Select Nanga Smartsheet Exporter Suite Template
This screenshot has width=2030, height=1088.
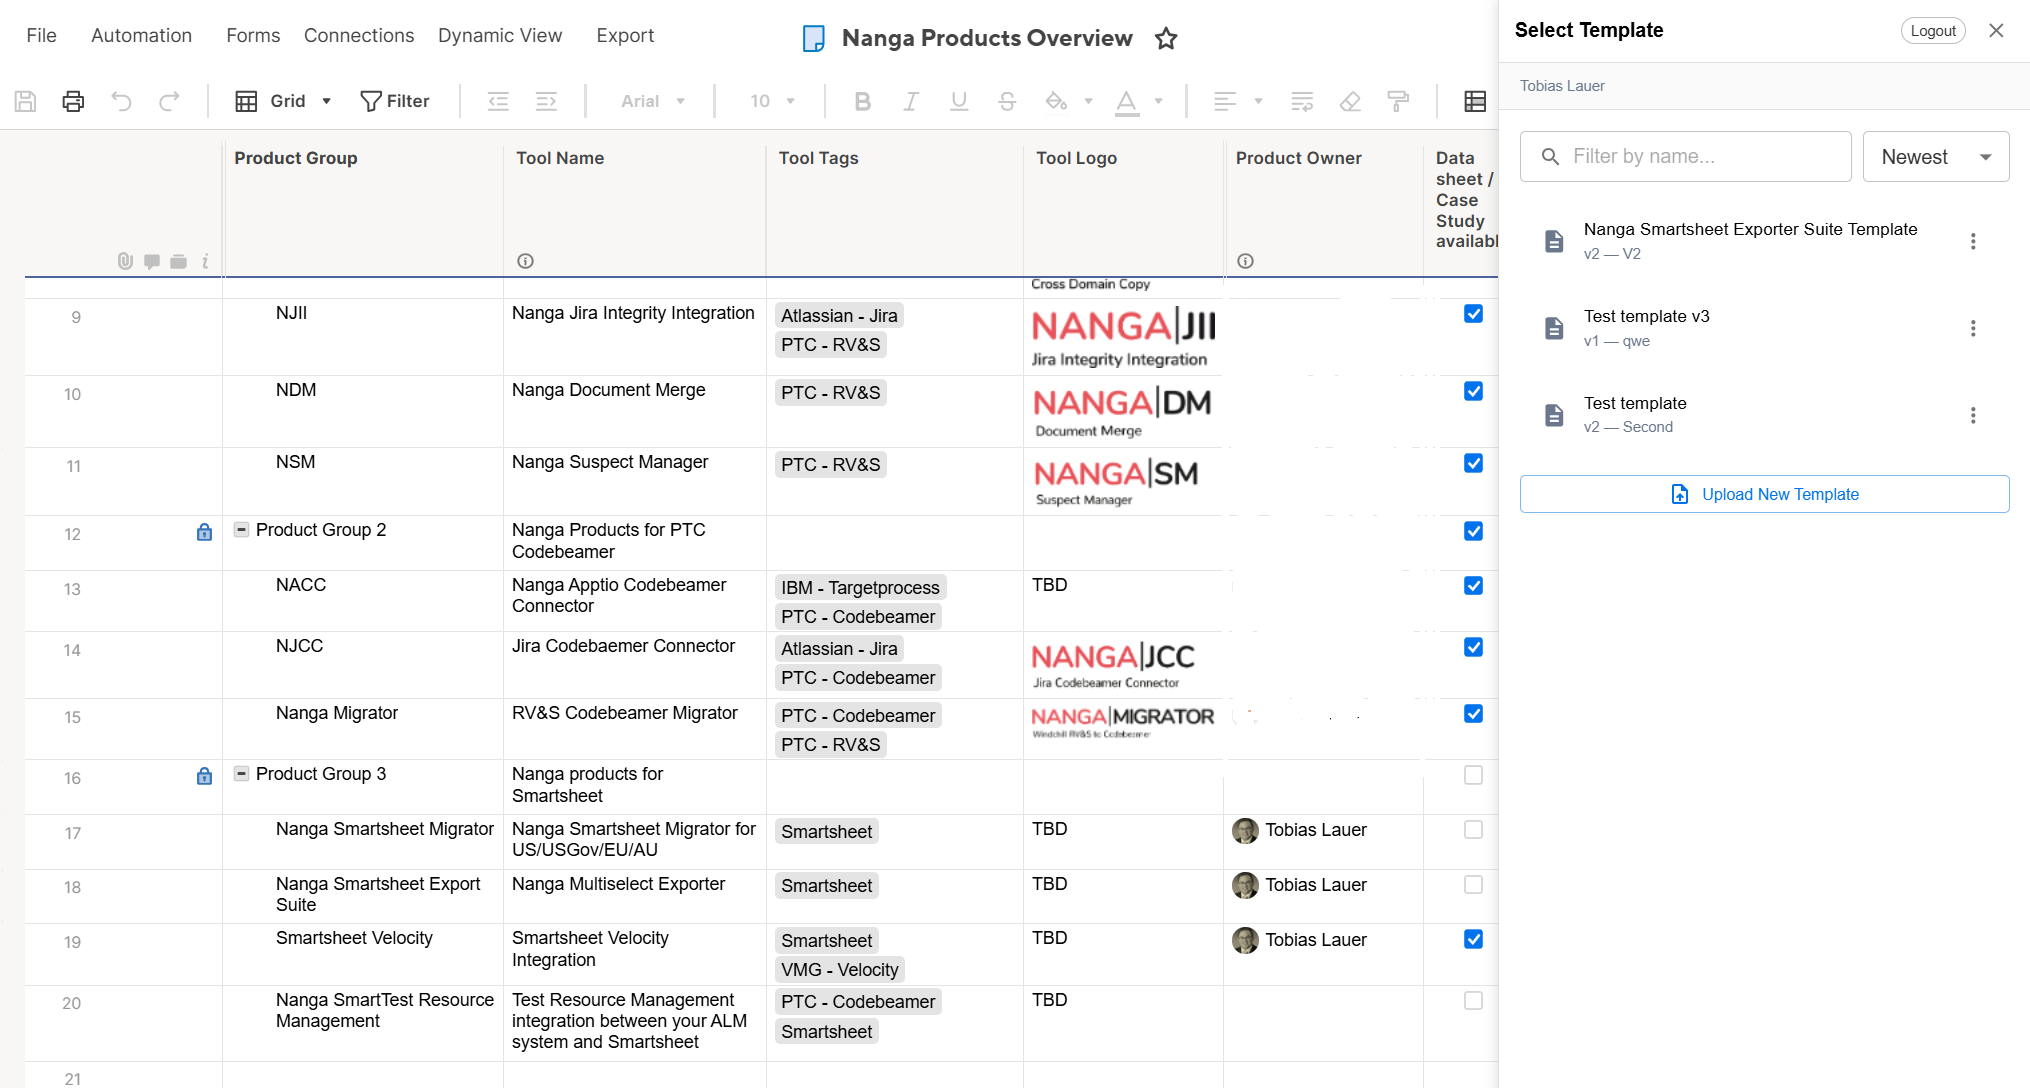(x=1750, y=241)
